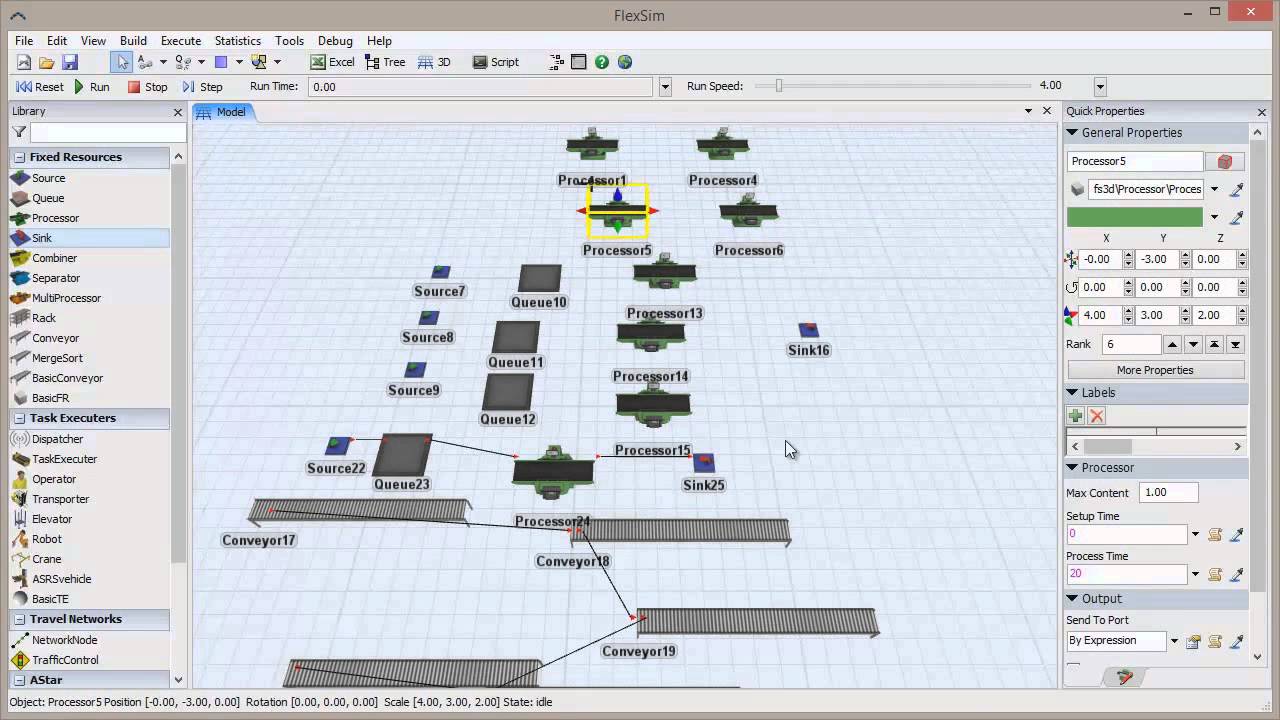Open the Send To Port dropdown
Screen dimensions: 1280x720
coord(1174,641)
